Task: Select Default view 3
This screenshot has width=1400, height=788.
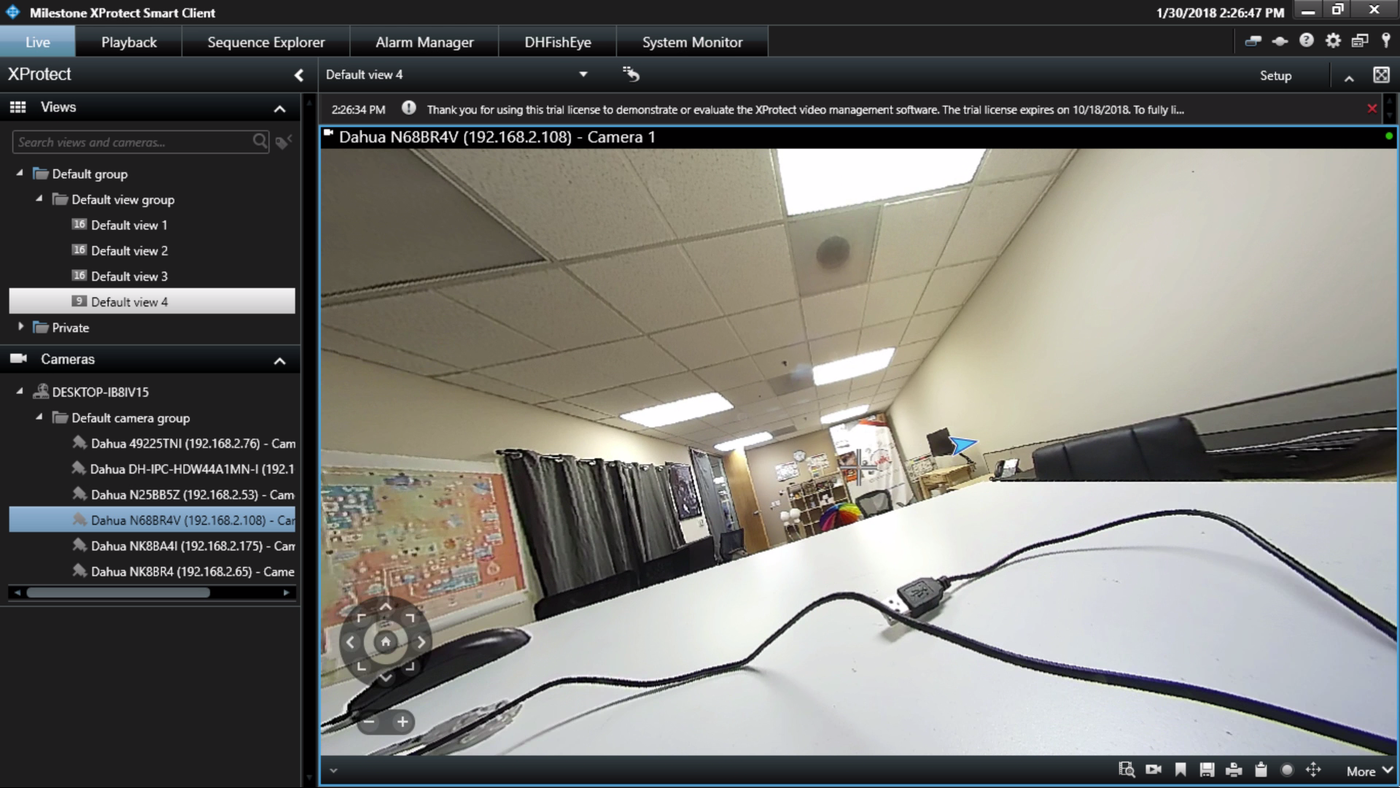Action: 129,276
